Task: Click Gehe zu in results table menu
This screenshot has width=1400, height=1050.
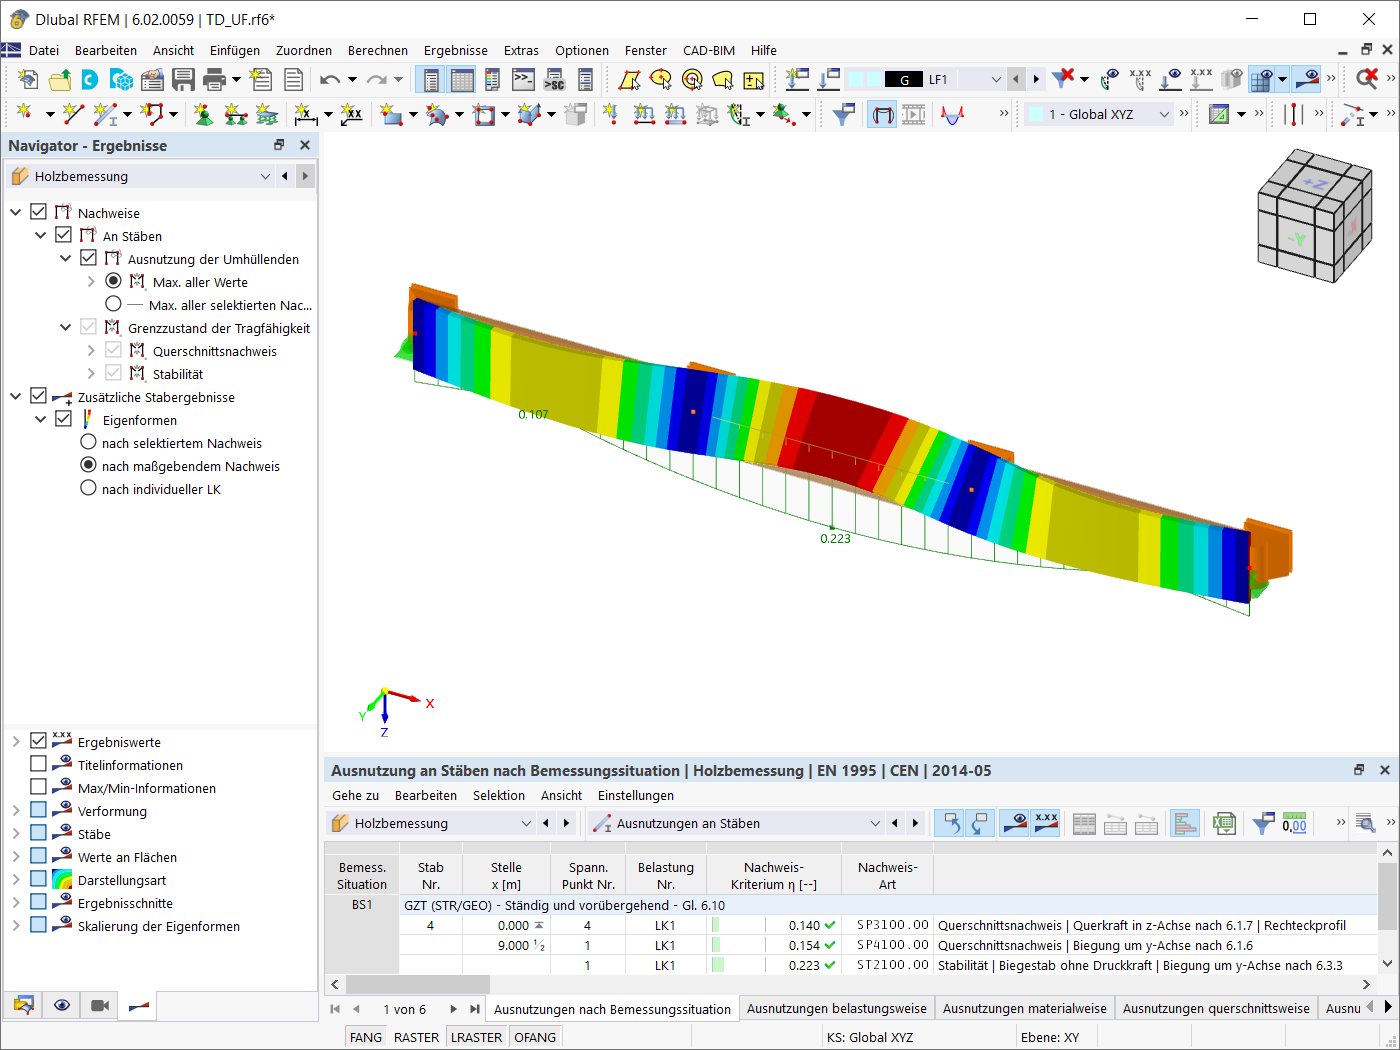Action: coord(356,795)
